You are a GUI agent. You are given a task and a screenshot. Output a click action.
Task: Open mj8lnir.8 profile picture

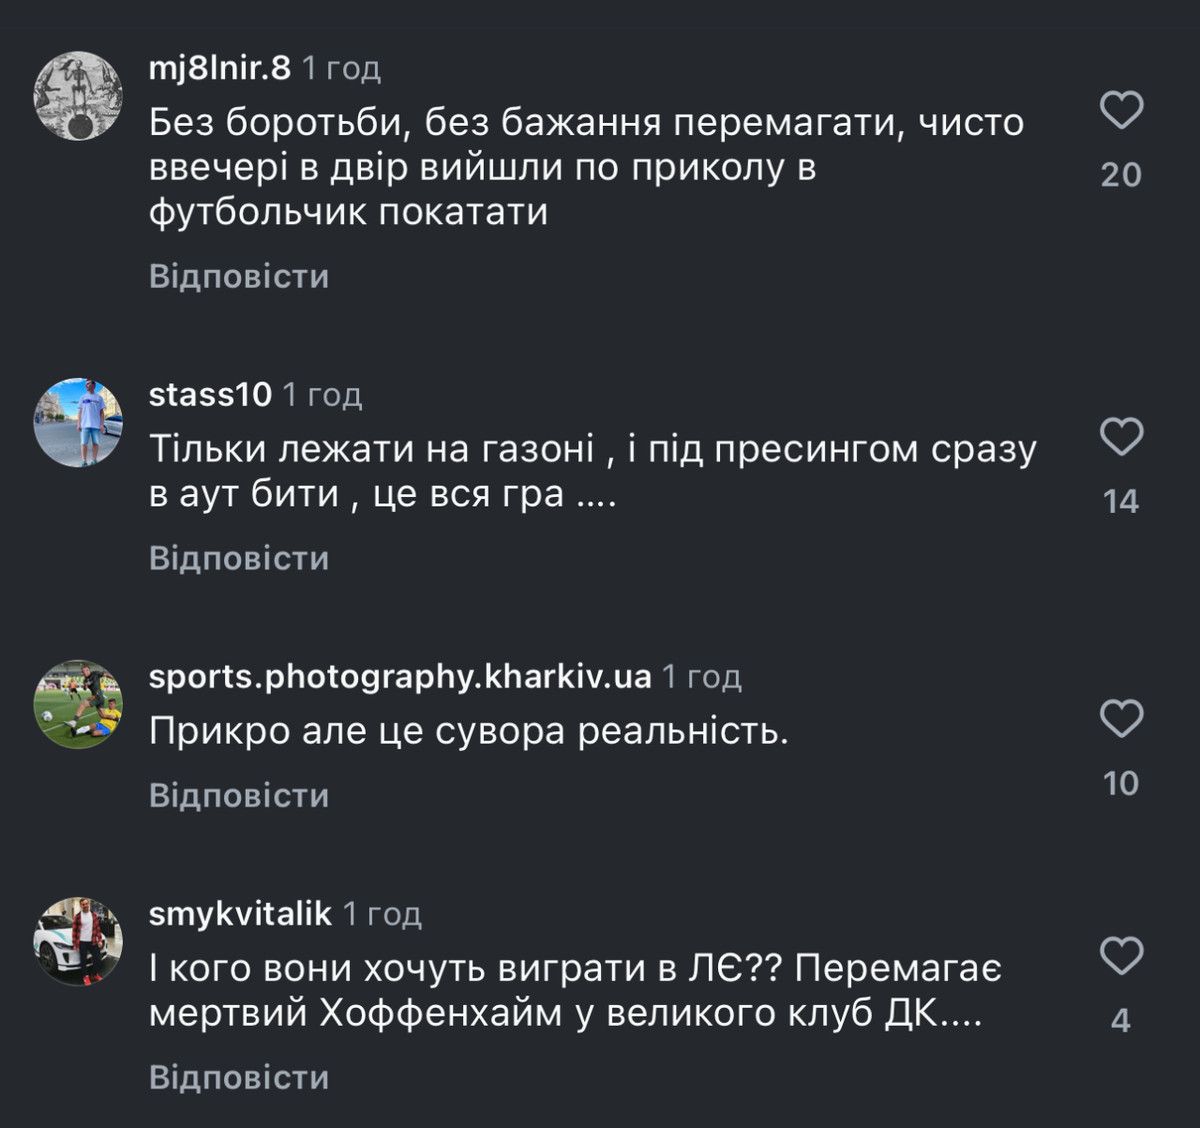(78, 96)
